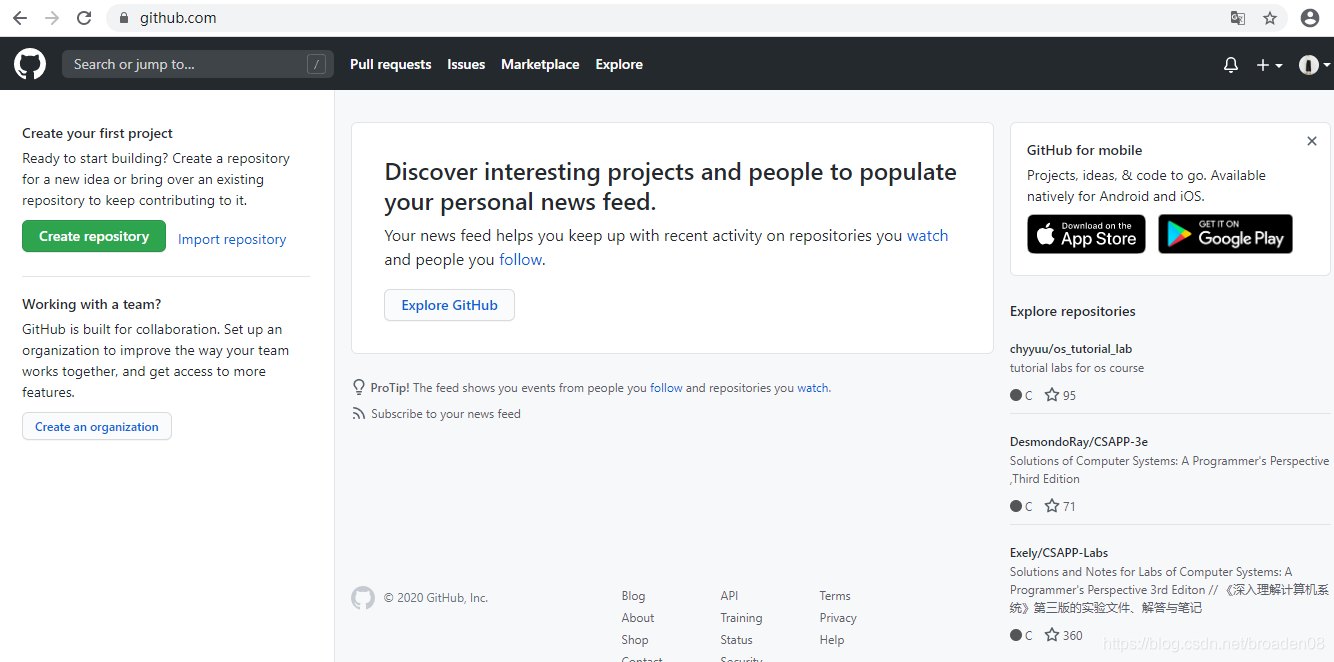Open footer Terms link
1334x662 pixels.
click(x=835, y=596)
